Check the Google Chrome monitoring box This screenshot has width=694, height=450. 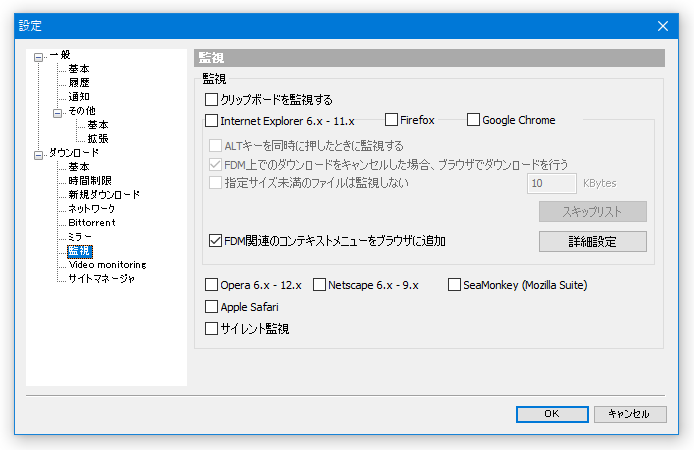473,119
